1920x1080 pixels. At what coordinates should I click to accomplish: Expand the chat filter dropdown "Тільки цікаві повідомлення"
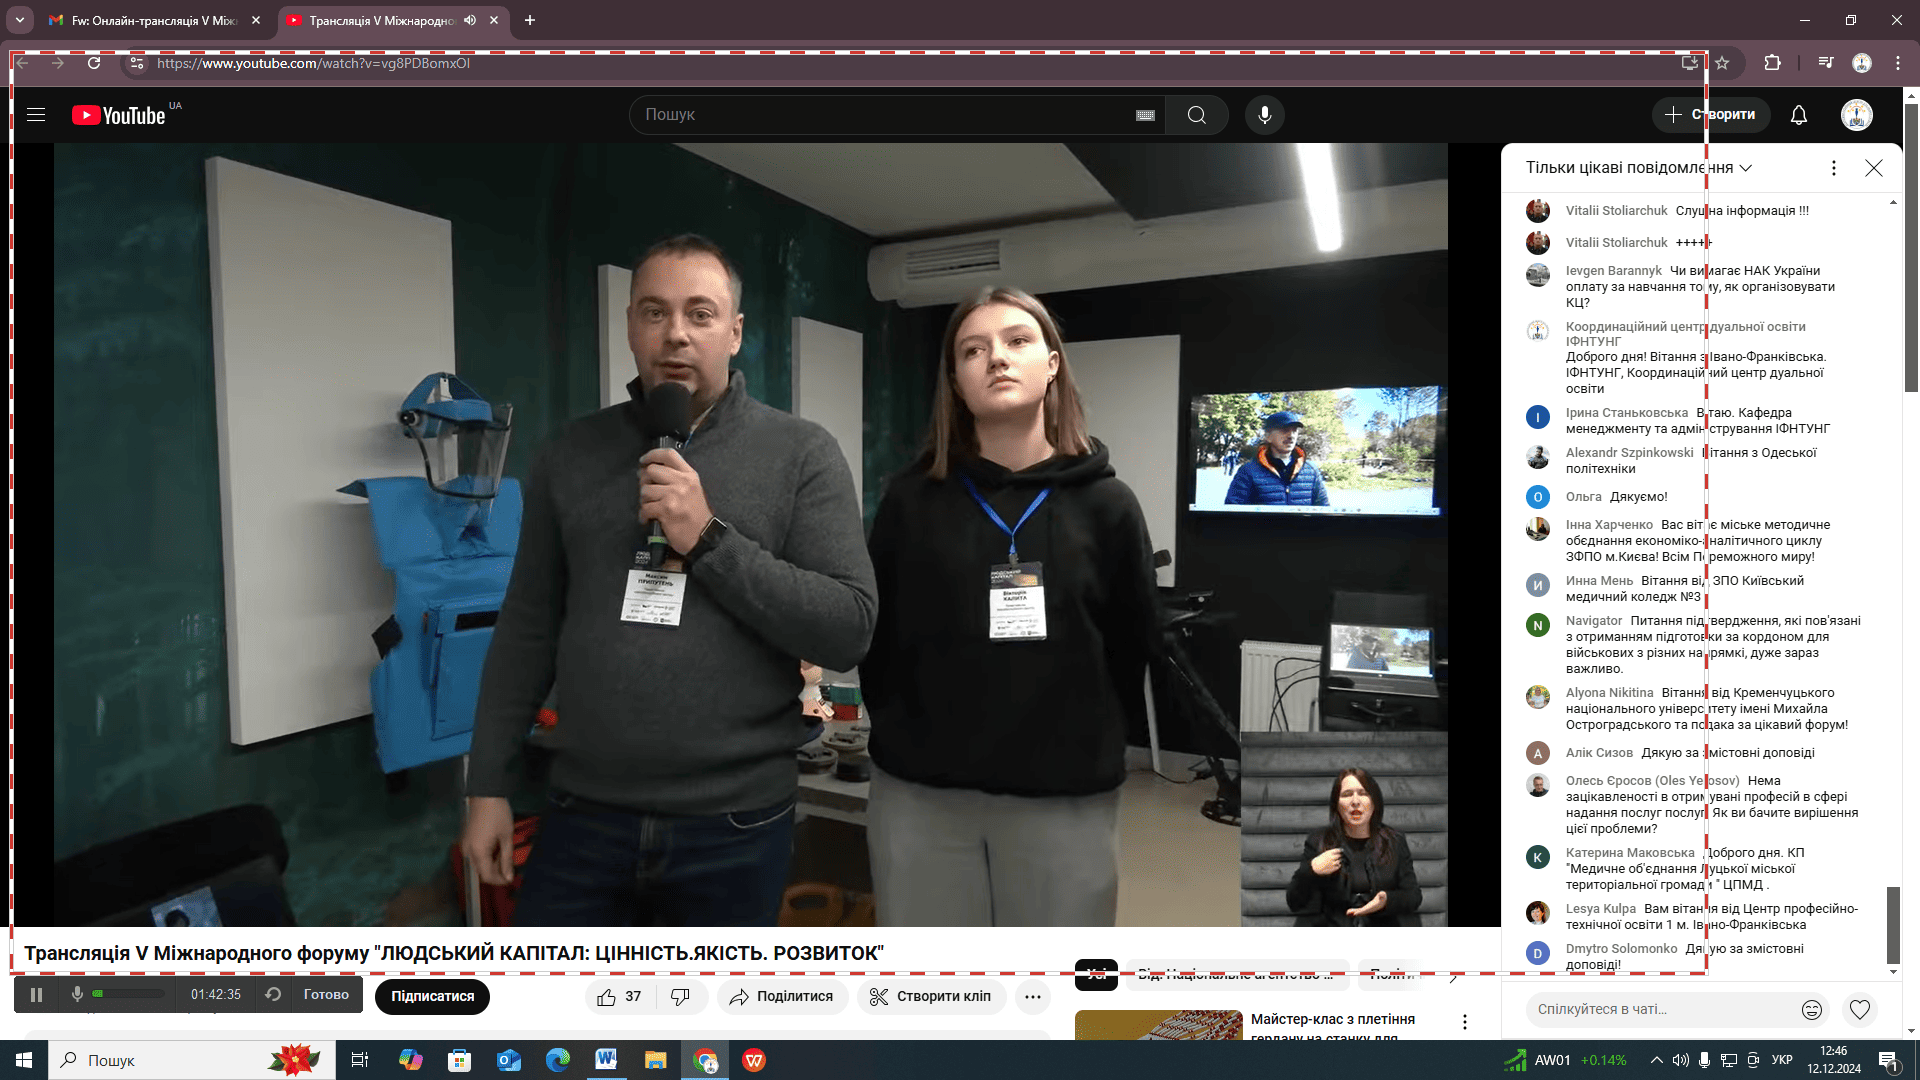click(x=1639, y=168)
